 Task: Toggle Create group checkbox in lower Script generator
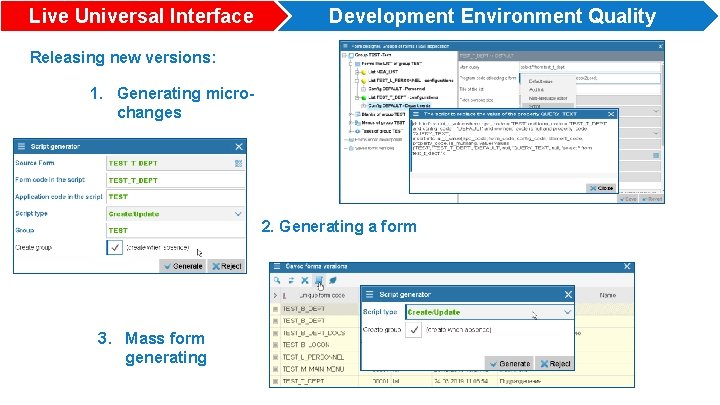tap(414, 329)
